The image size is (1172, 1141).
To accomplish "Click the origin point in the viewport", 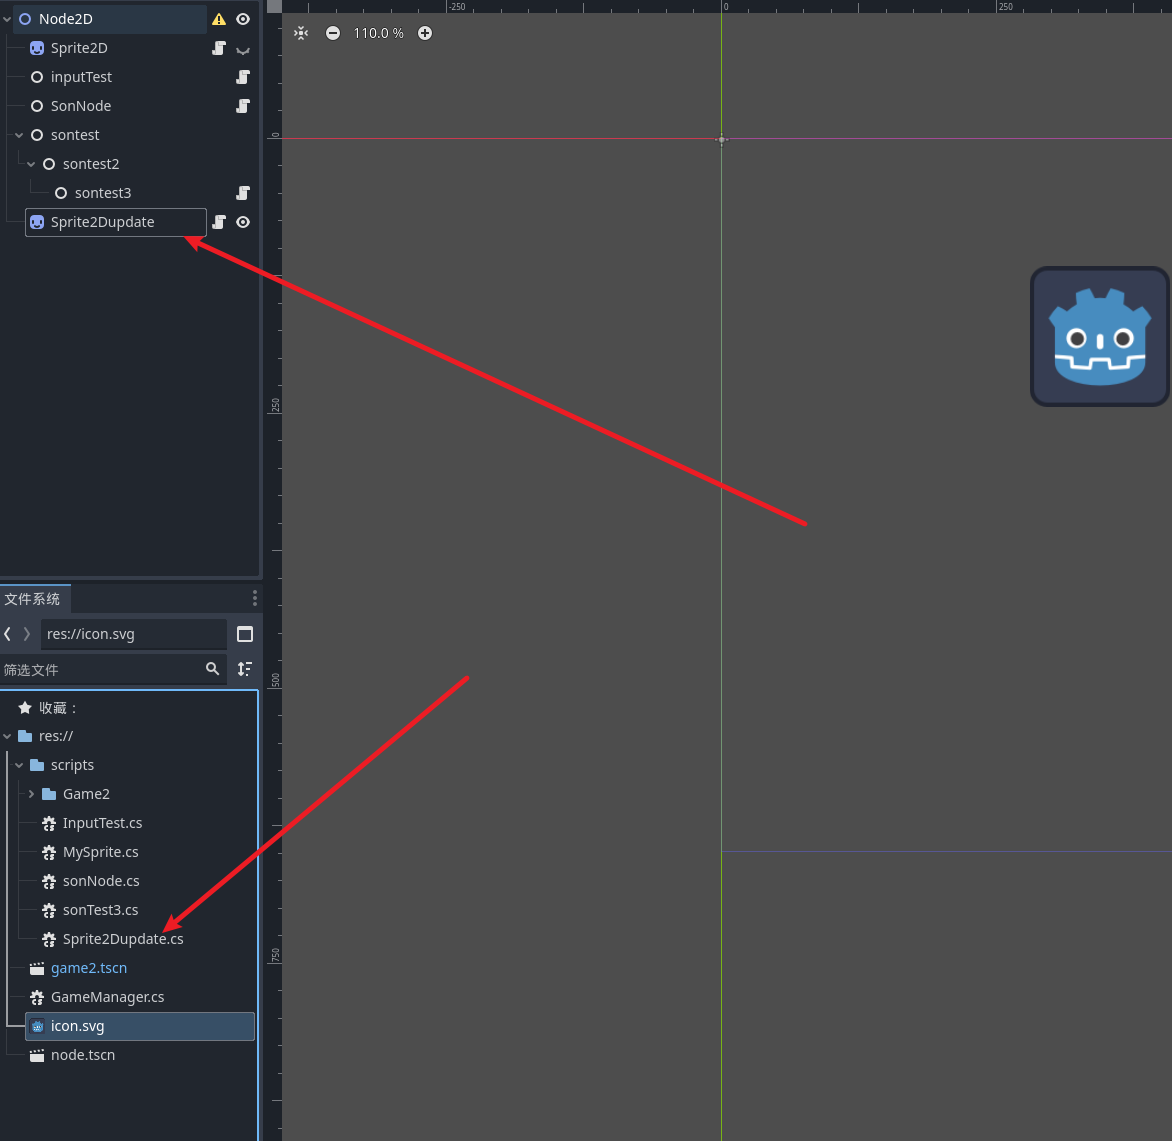I will pos(721,139).
